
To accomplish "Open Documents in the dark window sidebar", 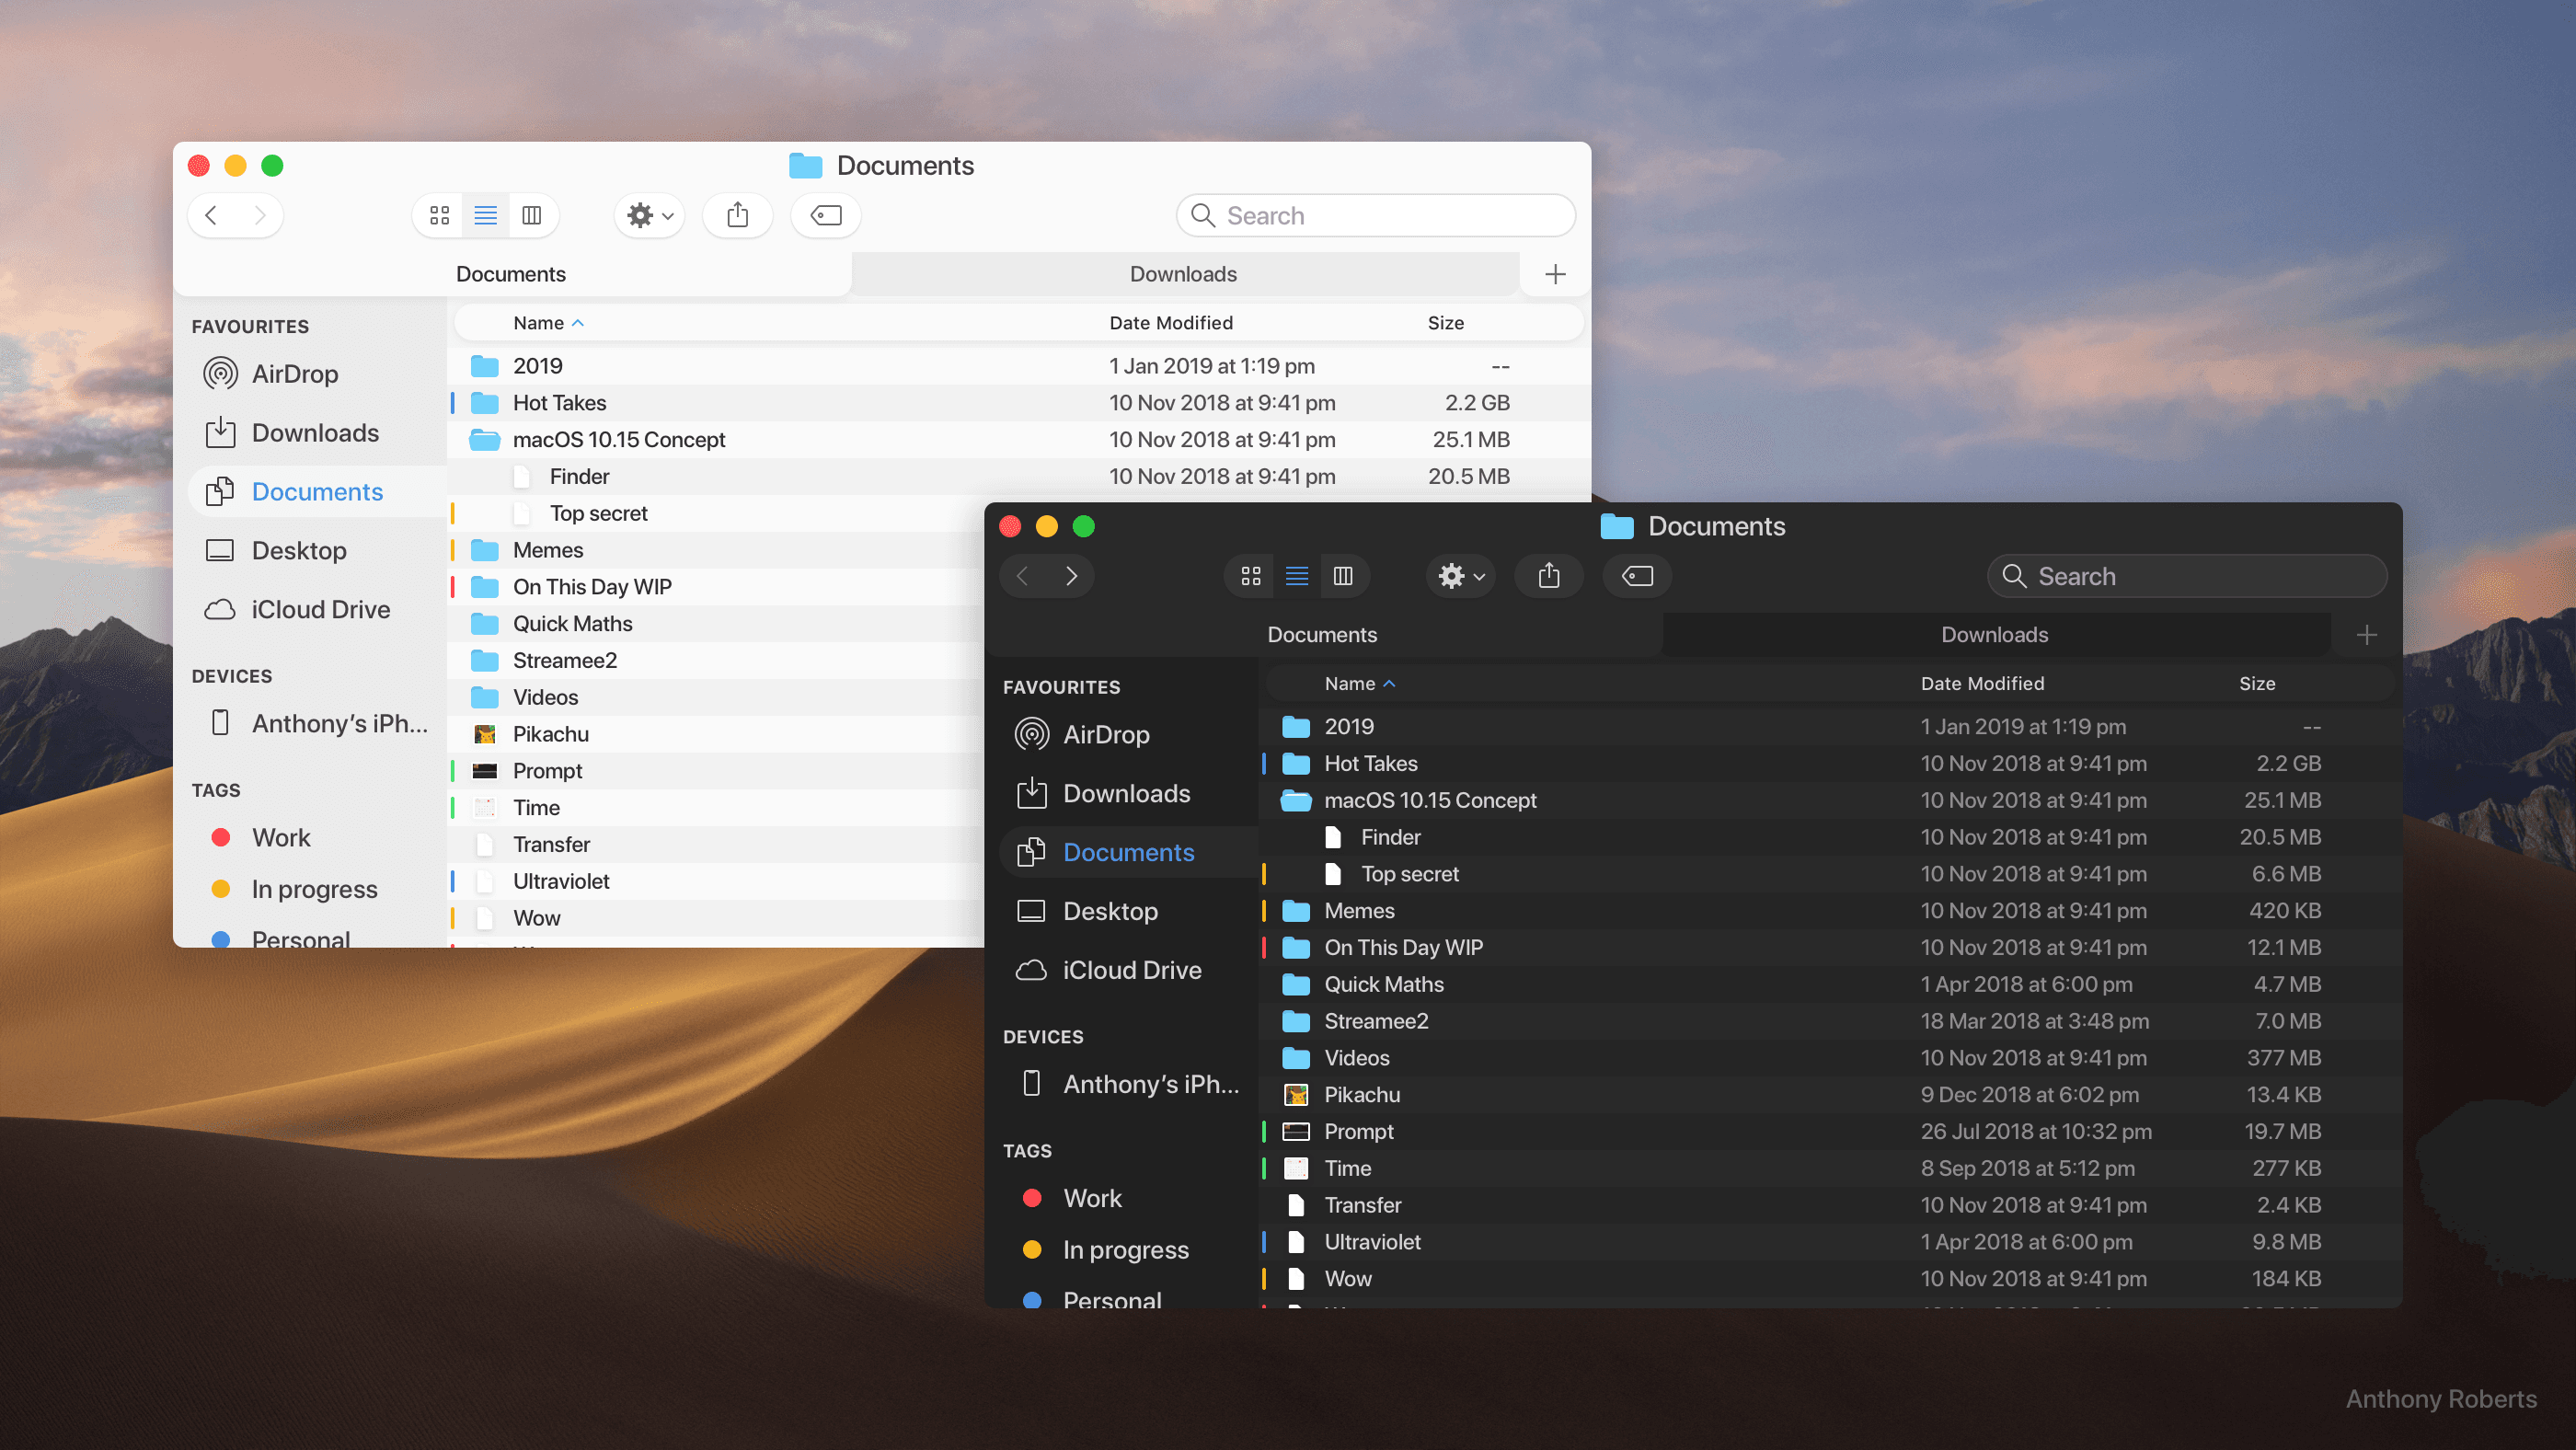I will (1128, 853).
